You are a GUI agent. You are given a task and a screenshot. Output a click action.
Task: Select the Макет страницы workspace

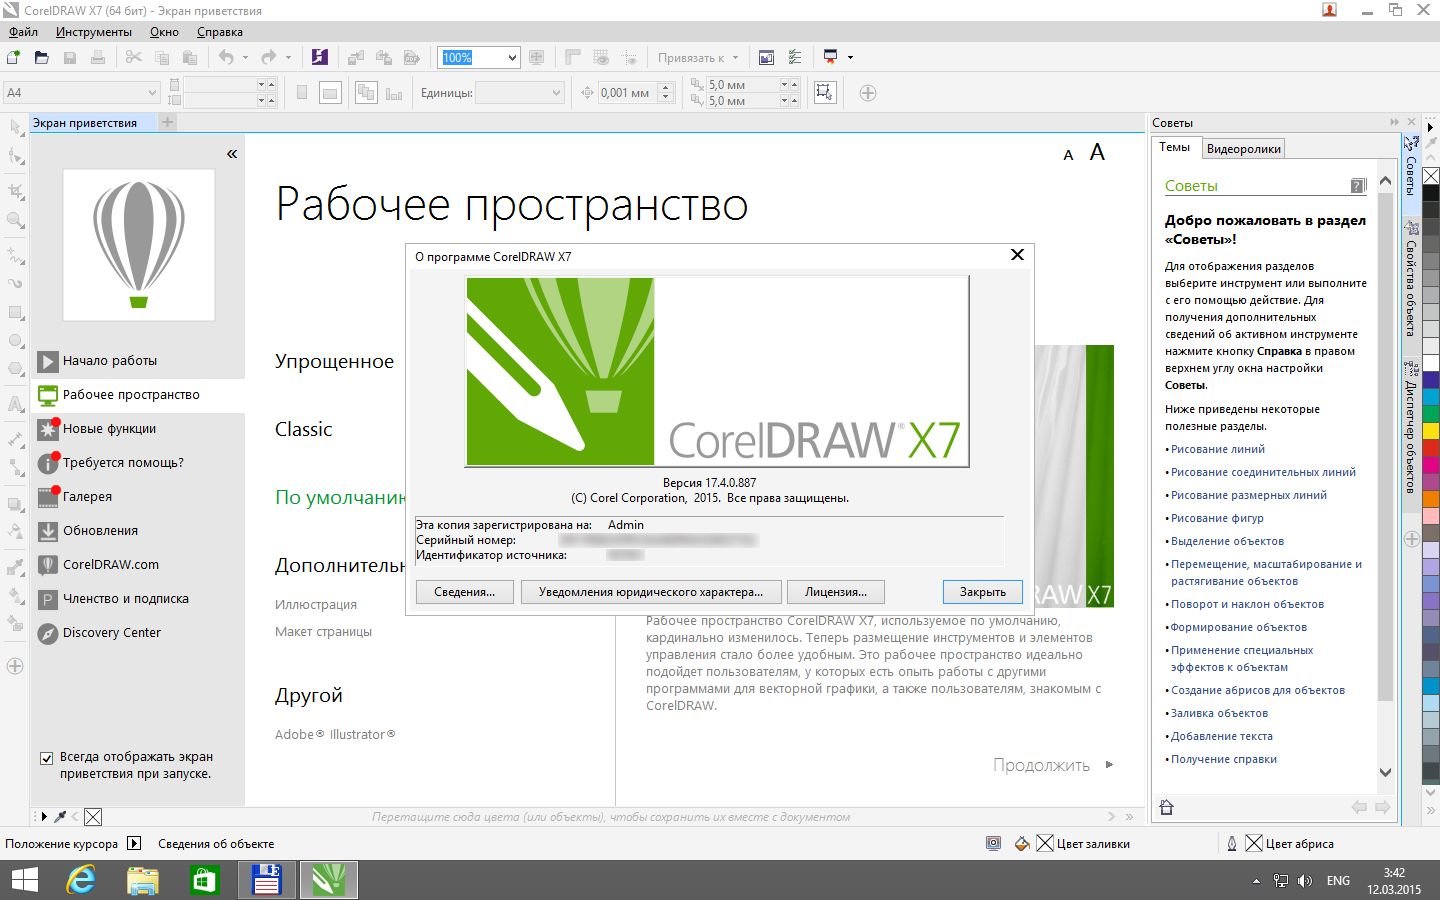pyautogui.click(x=323, y=631)
